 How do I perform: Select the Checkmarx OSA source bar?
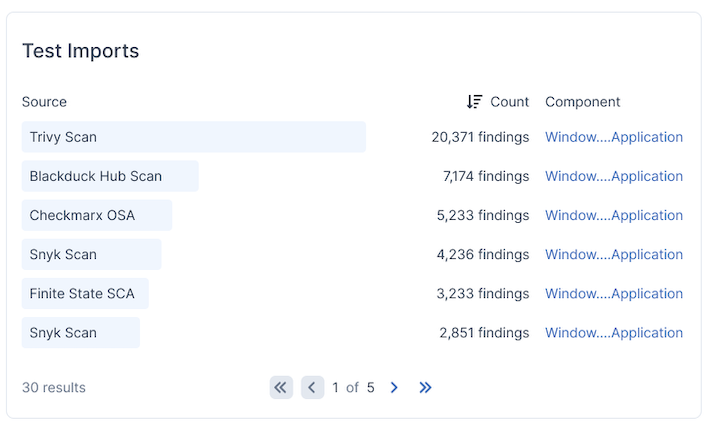pyautogui.click(x=97, y=215)
